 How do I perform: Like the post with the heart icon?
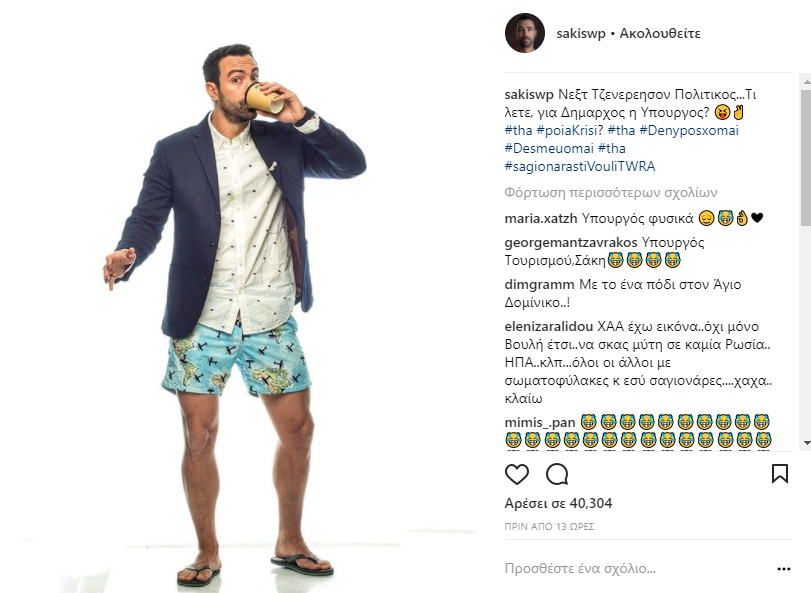pyautogui.click(x=517, y=474)
